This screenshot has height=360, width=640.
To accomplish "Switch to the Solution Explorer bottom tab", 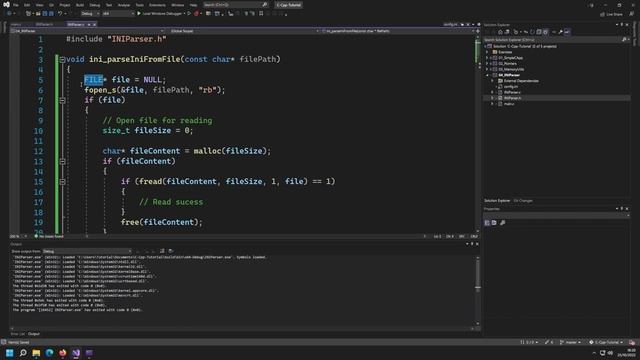I will 497,201.
